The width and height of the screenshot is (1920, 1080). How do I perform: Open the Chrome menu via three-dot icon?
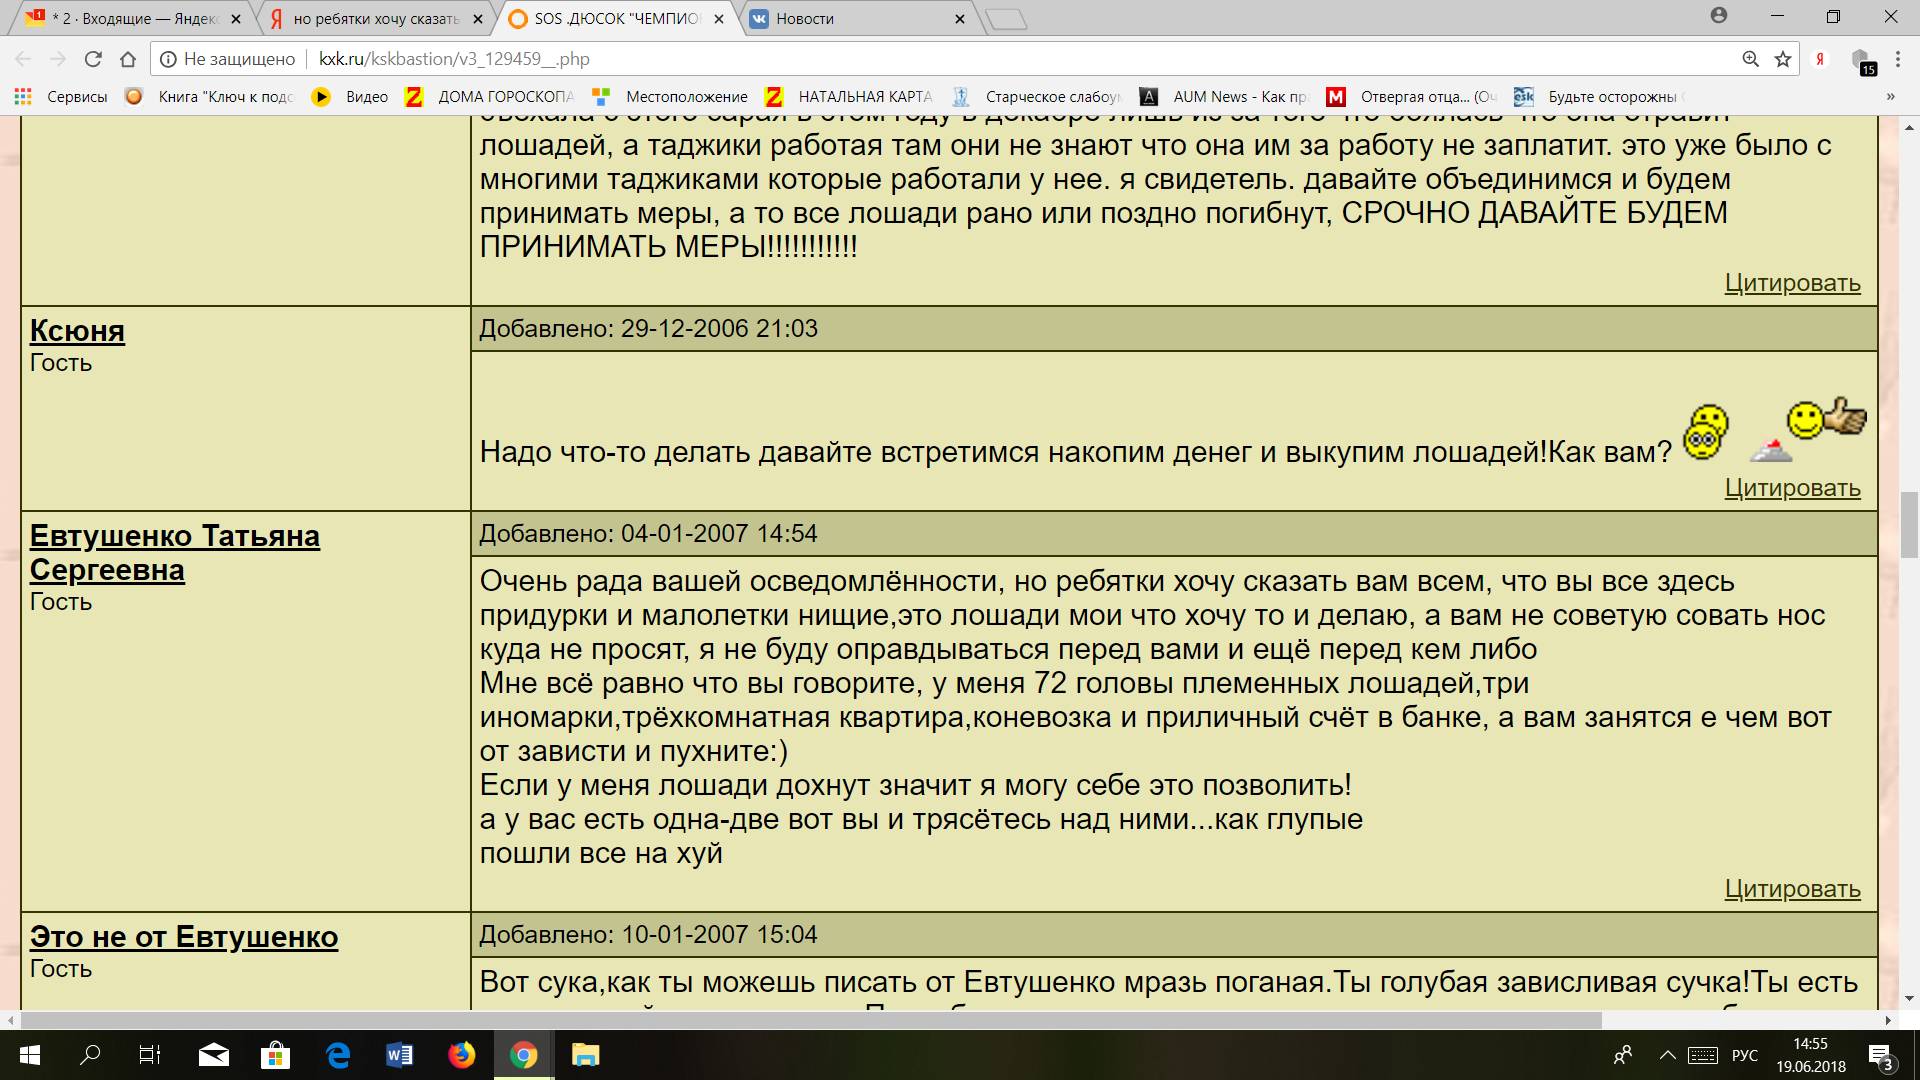(1896, 59)
